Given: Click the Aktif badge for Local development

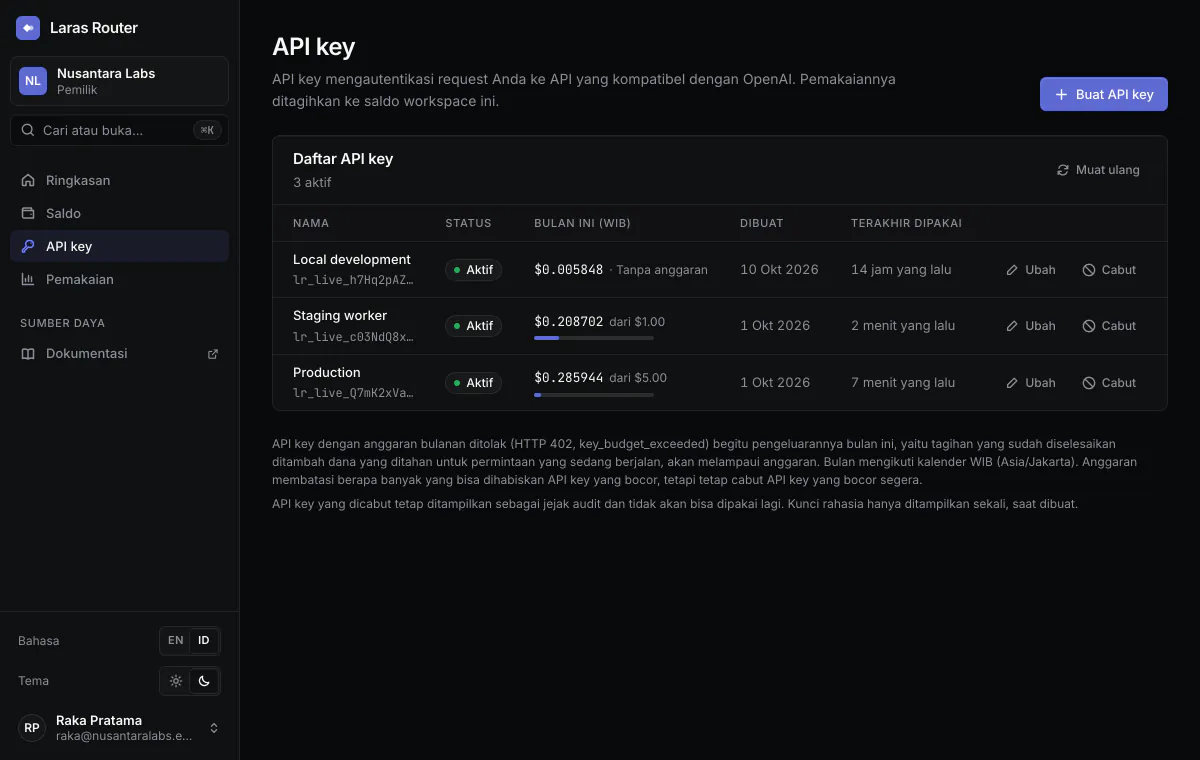Looking at the screenshot, I should pyautogui.click(x=474, y=270).
